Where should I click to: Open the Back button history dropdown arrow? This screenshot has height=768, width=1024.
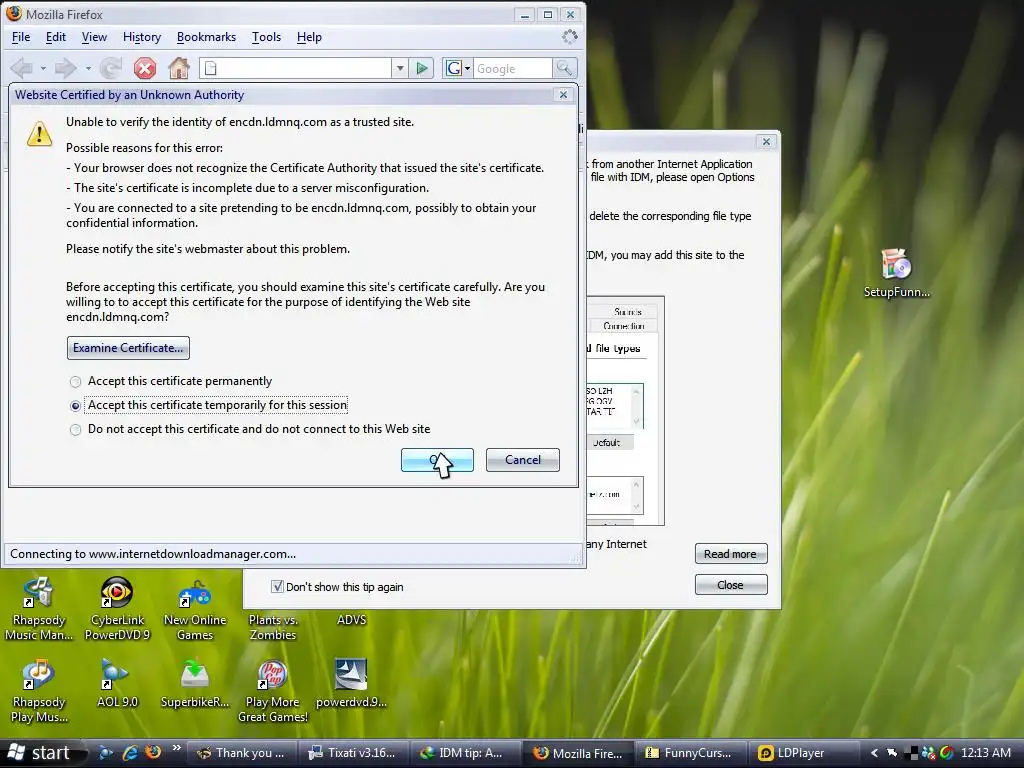point(43,68)
